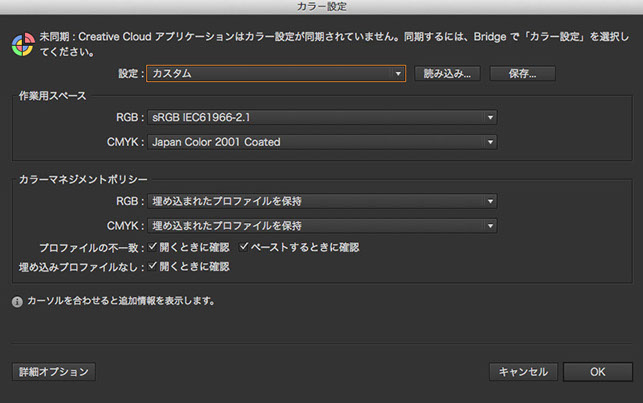Click the info icon beside cursor hint text
643x403 pixels.
tap(17, 302)
